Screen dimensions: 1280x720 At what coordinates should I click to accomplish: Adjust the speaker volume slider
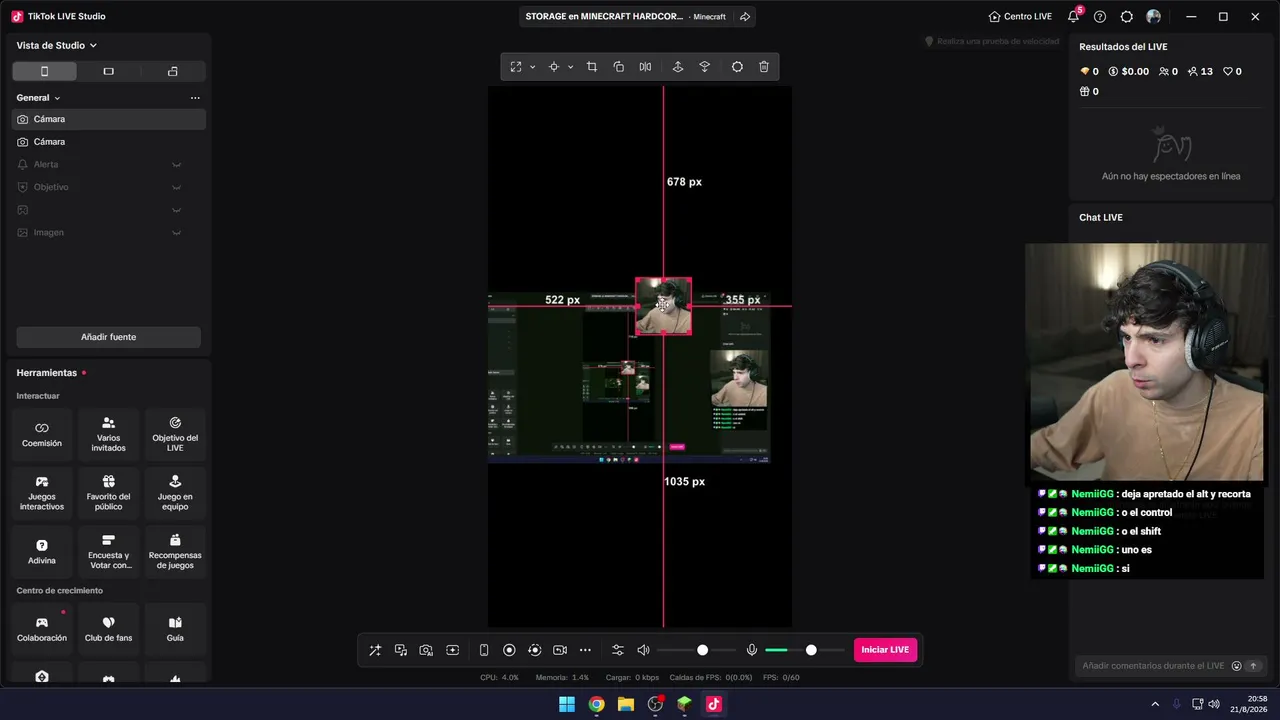pyautogui.click(x=702, y=650)
